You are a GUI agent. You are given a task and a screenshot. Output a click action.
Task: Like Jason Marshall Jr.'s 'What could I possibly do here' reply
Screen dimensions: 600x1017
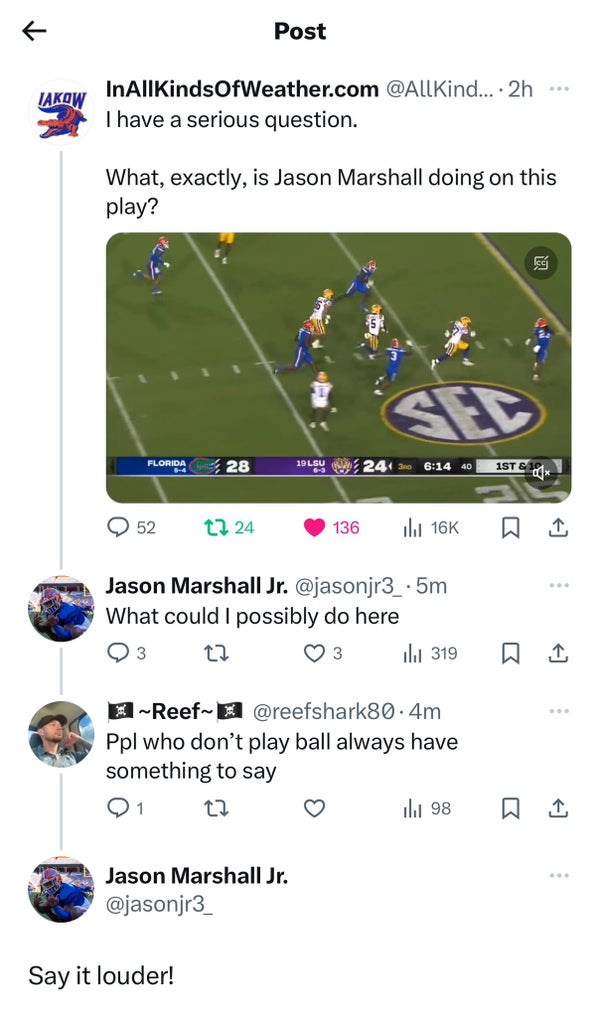coord(314,653)
